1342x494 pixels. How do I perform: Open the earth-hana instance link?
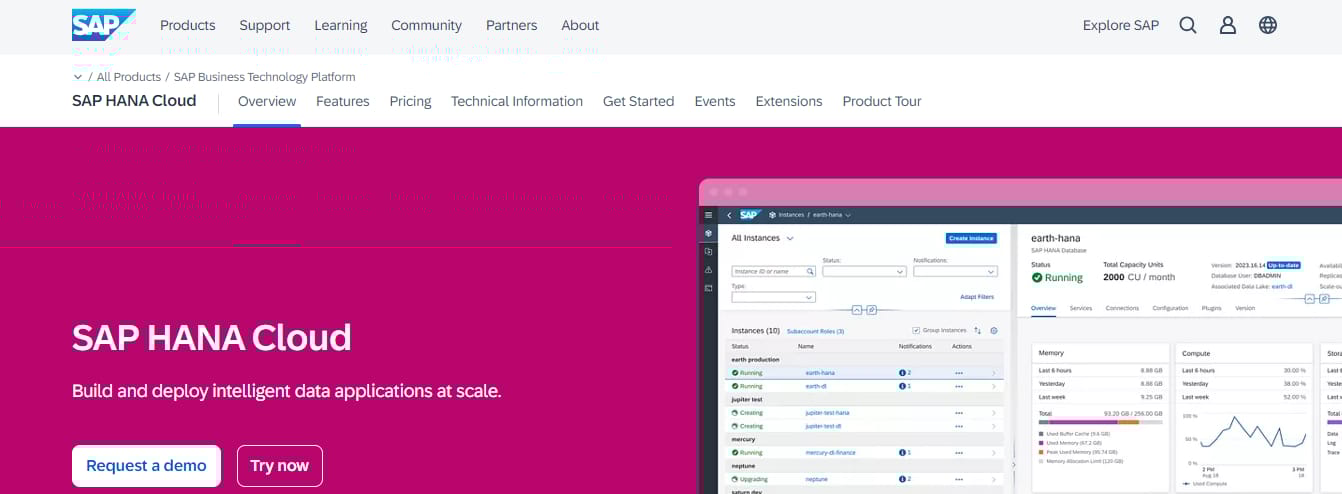pyautogui.click(x=820, y=373)
